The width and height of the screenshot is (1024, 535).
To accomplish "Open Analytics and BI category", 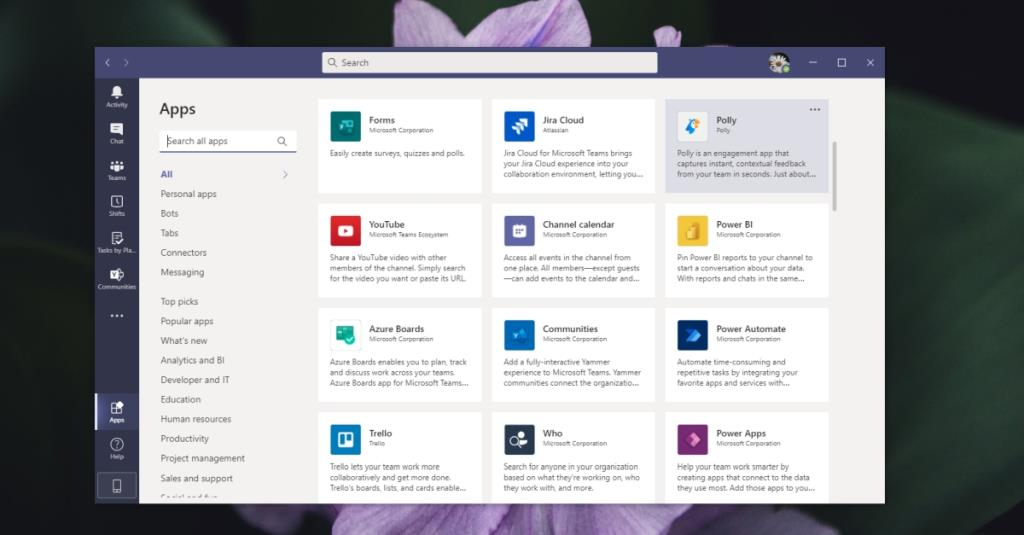I will click(193, 361).
